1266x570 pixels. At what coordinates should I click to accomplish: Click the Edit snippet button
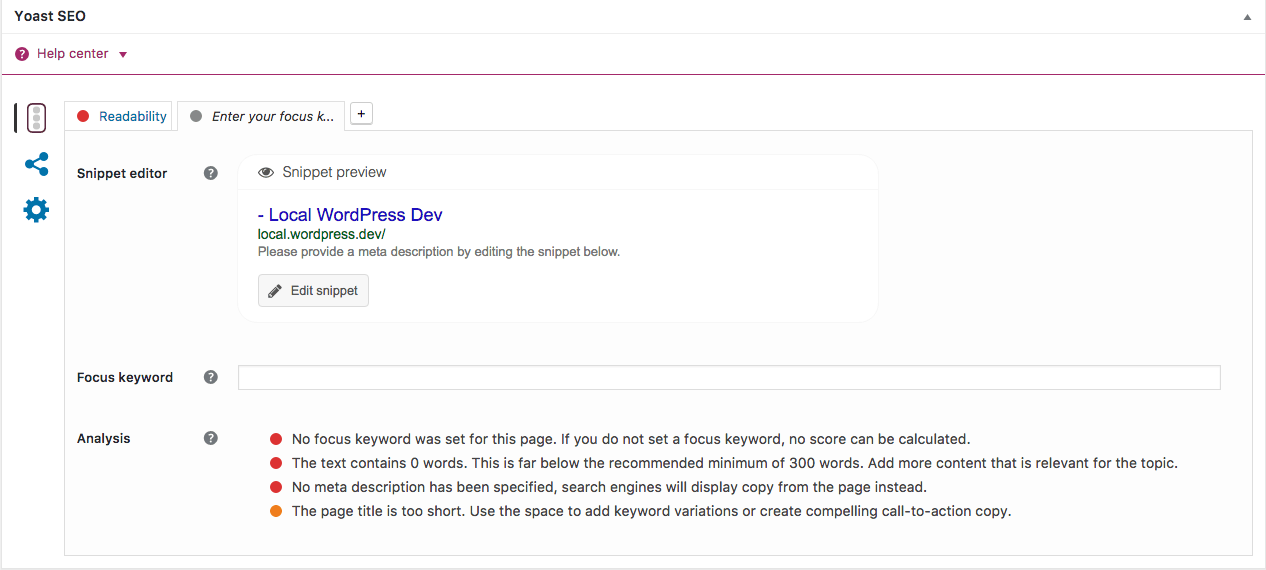tap(313, 291)
